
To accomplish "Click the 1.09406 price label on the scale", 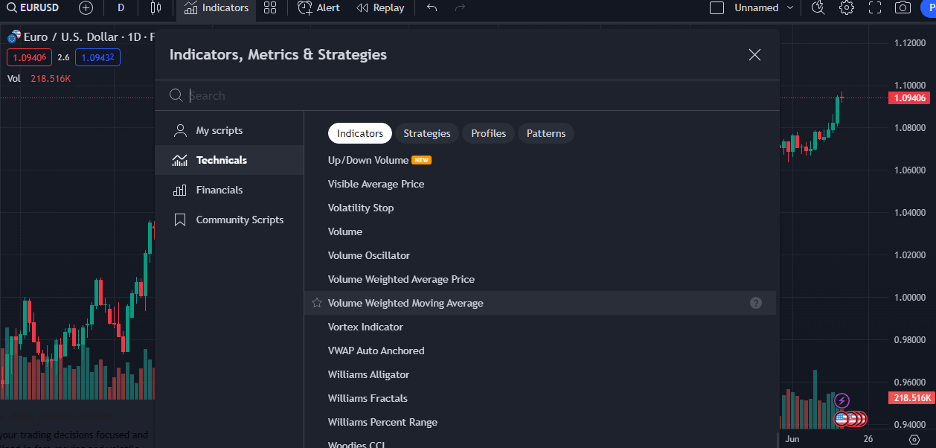I will [x=911, y=98].
